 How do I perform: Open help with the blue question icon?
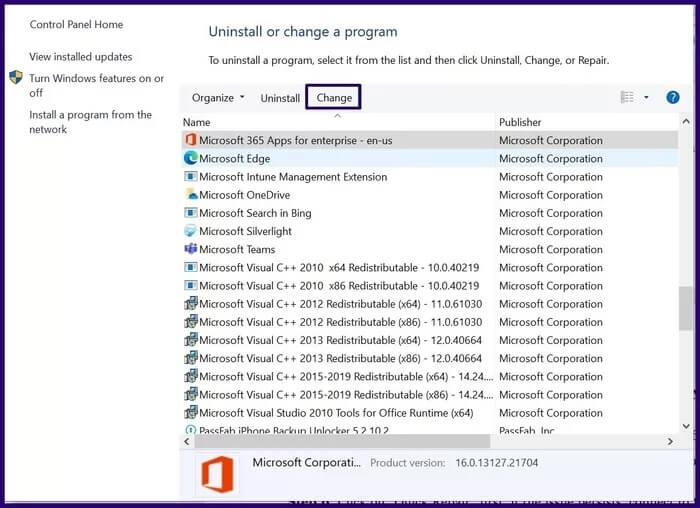pos(672,97)
